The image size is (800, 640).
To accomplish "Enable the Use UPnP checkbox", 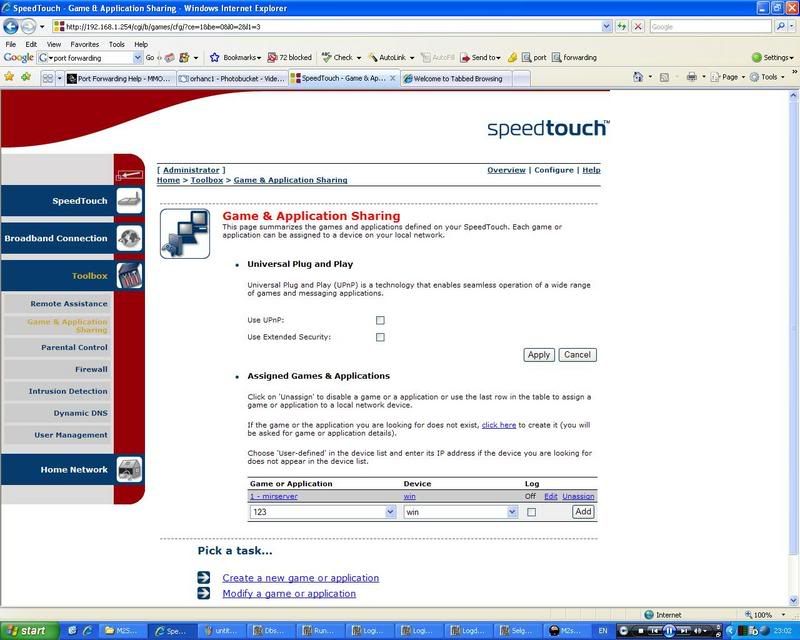I will pyautogui.click(x=380, y=320).
